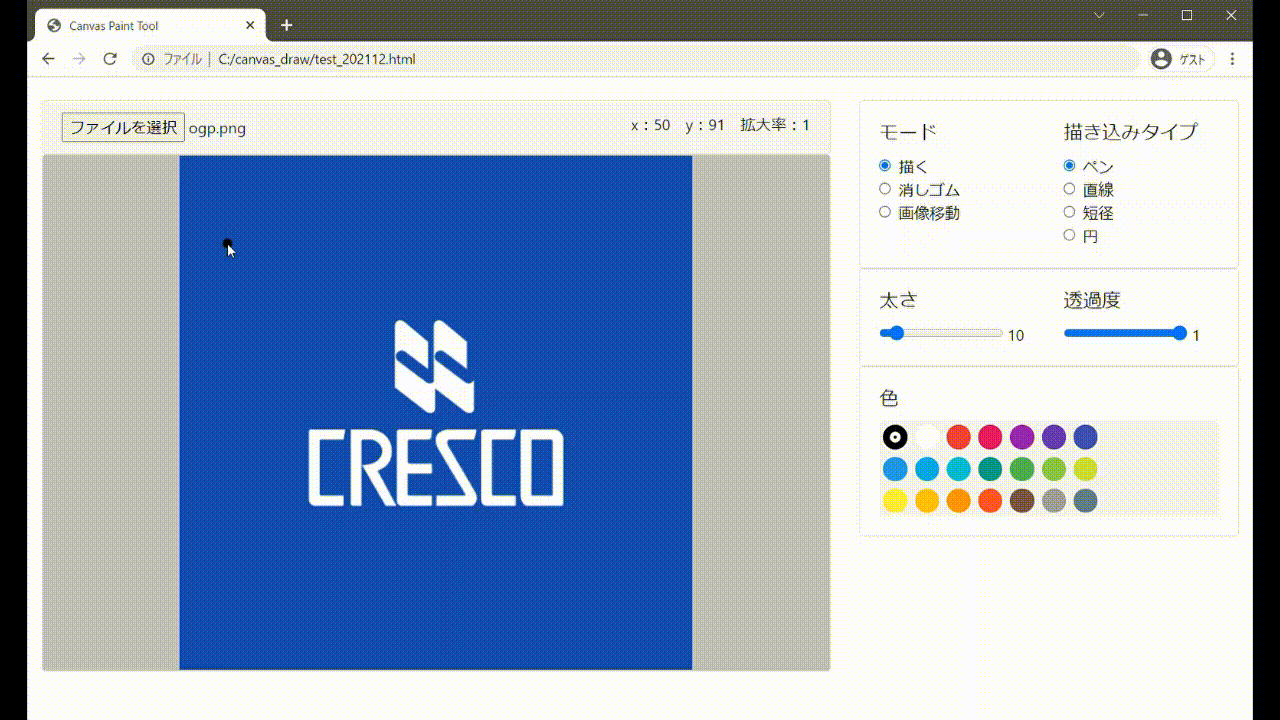Select the 画像移動 mode

pyautogui.click(x=885, y=212)
